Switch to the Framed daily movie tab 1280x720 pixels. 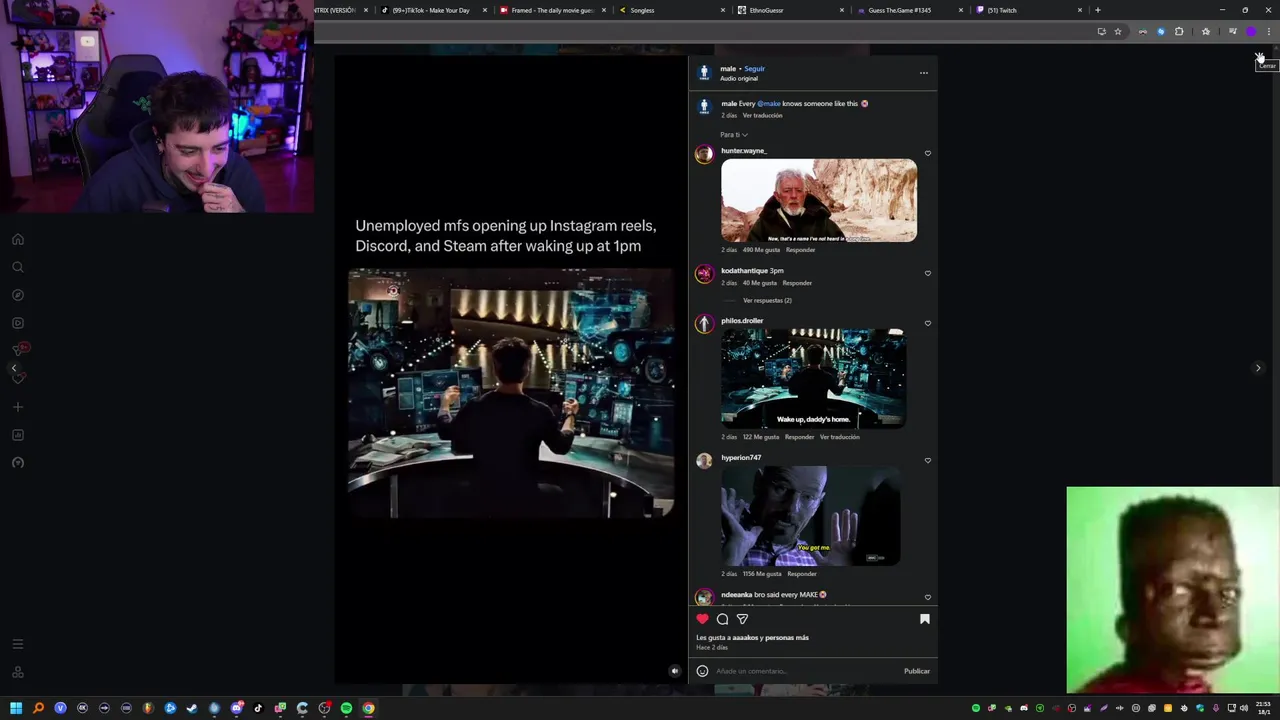pos(553,10)
